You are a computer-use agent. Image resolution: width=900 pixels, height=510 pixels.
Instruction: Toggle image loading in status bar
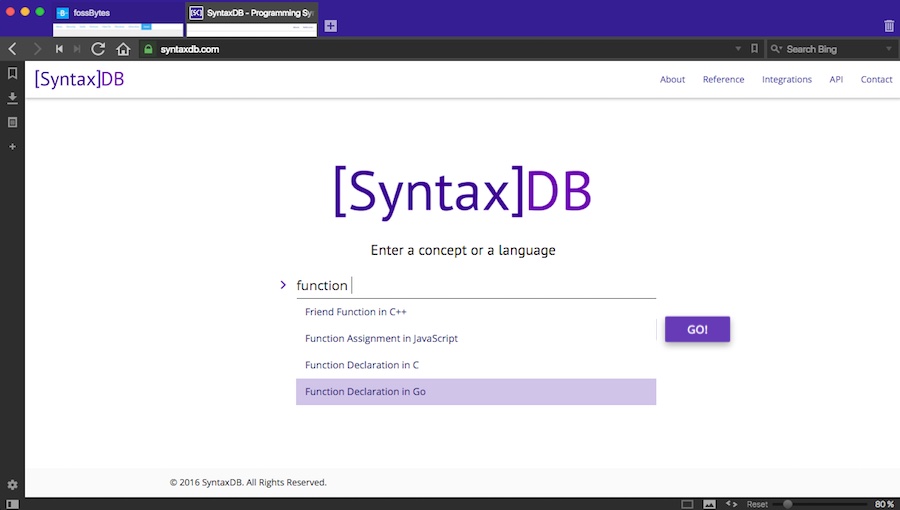click(709, 504)
